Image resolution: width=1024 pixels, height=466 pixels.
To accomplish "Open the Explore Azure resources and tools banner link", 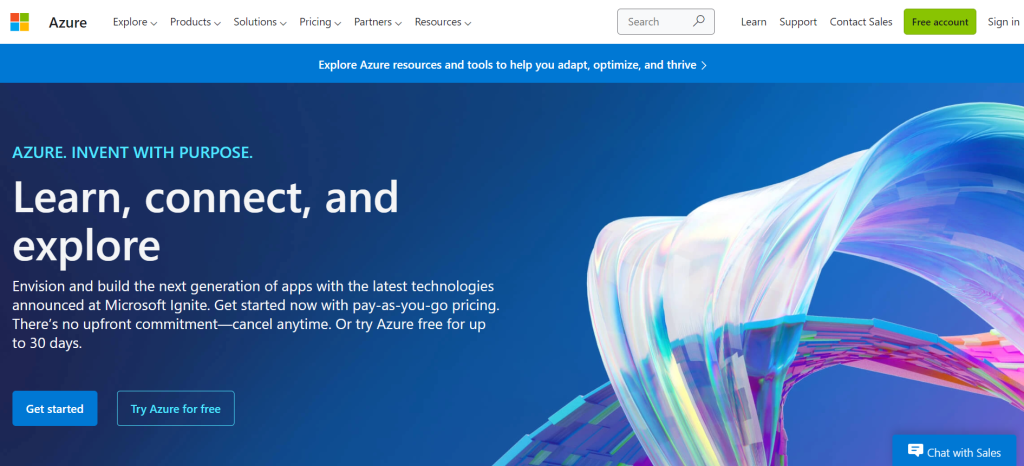I will [513, 65].
